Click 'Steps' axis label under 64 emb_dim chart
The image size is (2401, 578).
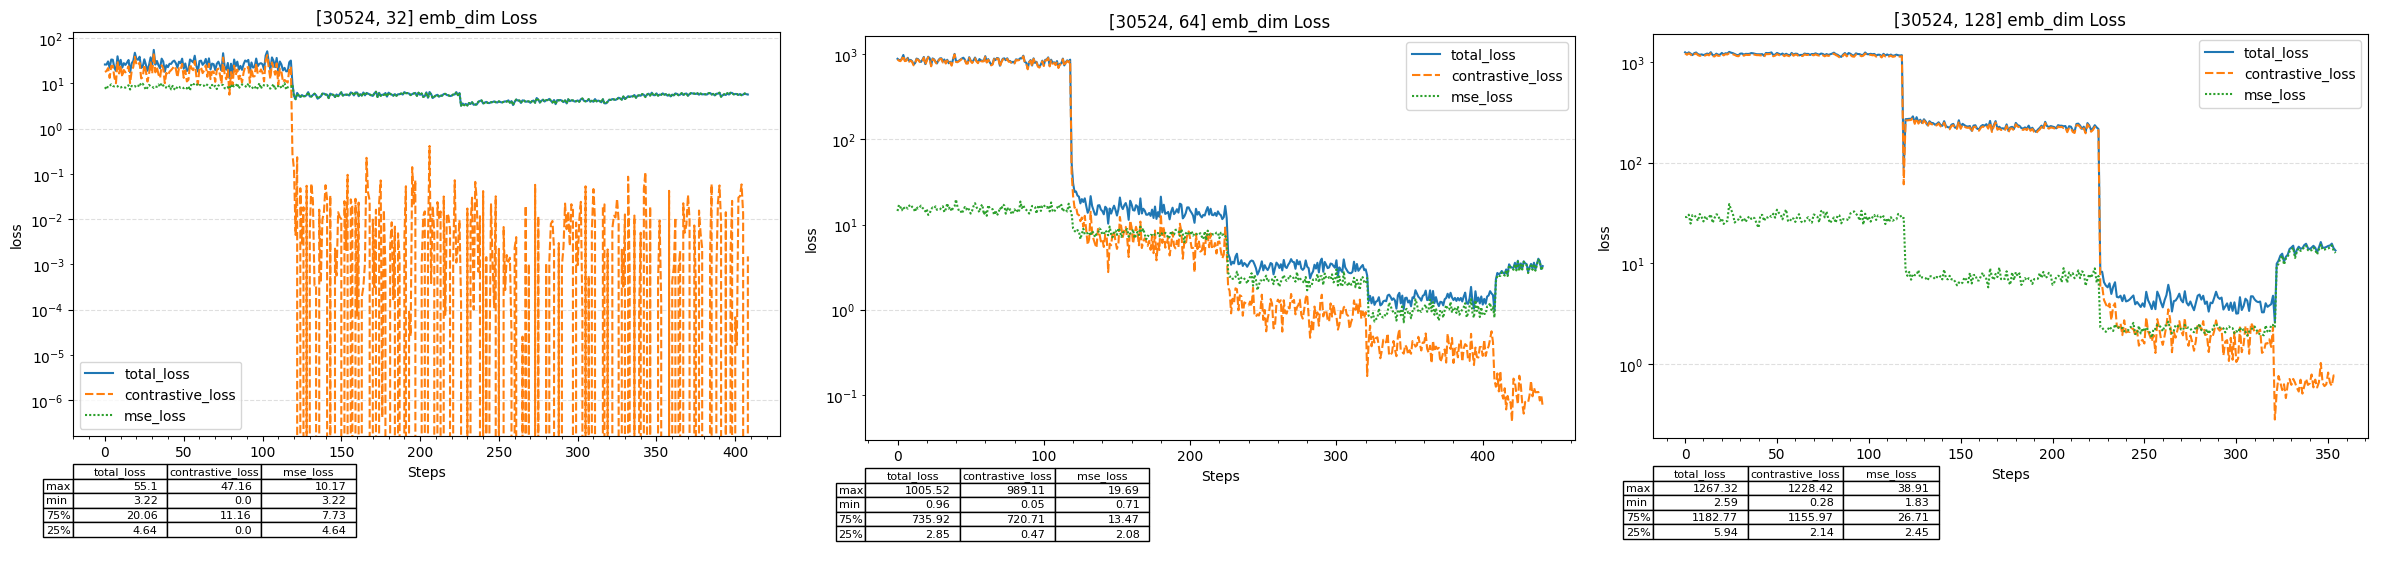1220,476
